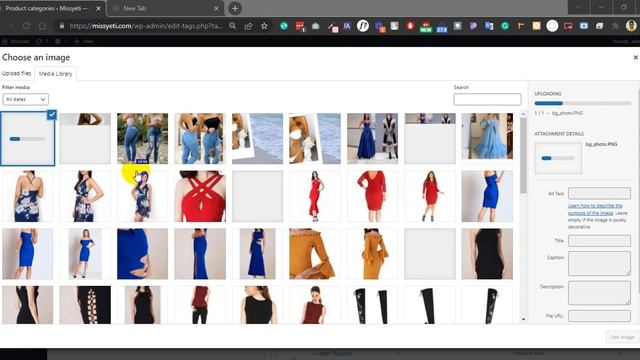
Task: Focus the Alt Text input field
Action: [599, 193]
